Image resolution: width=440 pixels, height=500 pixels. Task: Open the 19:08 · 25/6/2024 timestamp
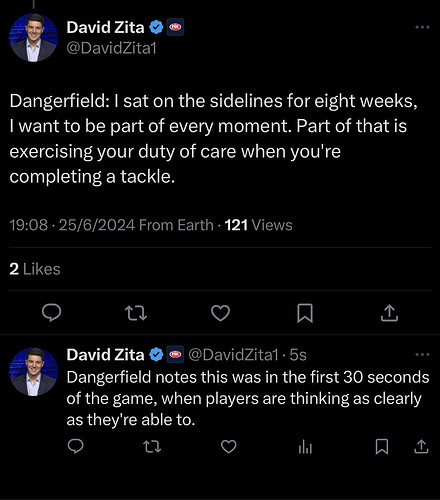(72, 225)
